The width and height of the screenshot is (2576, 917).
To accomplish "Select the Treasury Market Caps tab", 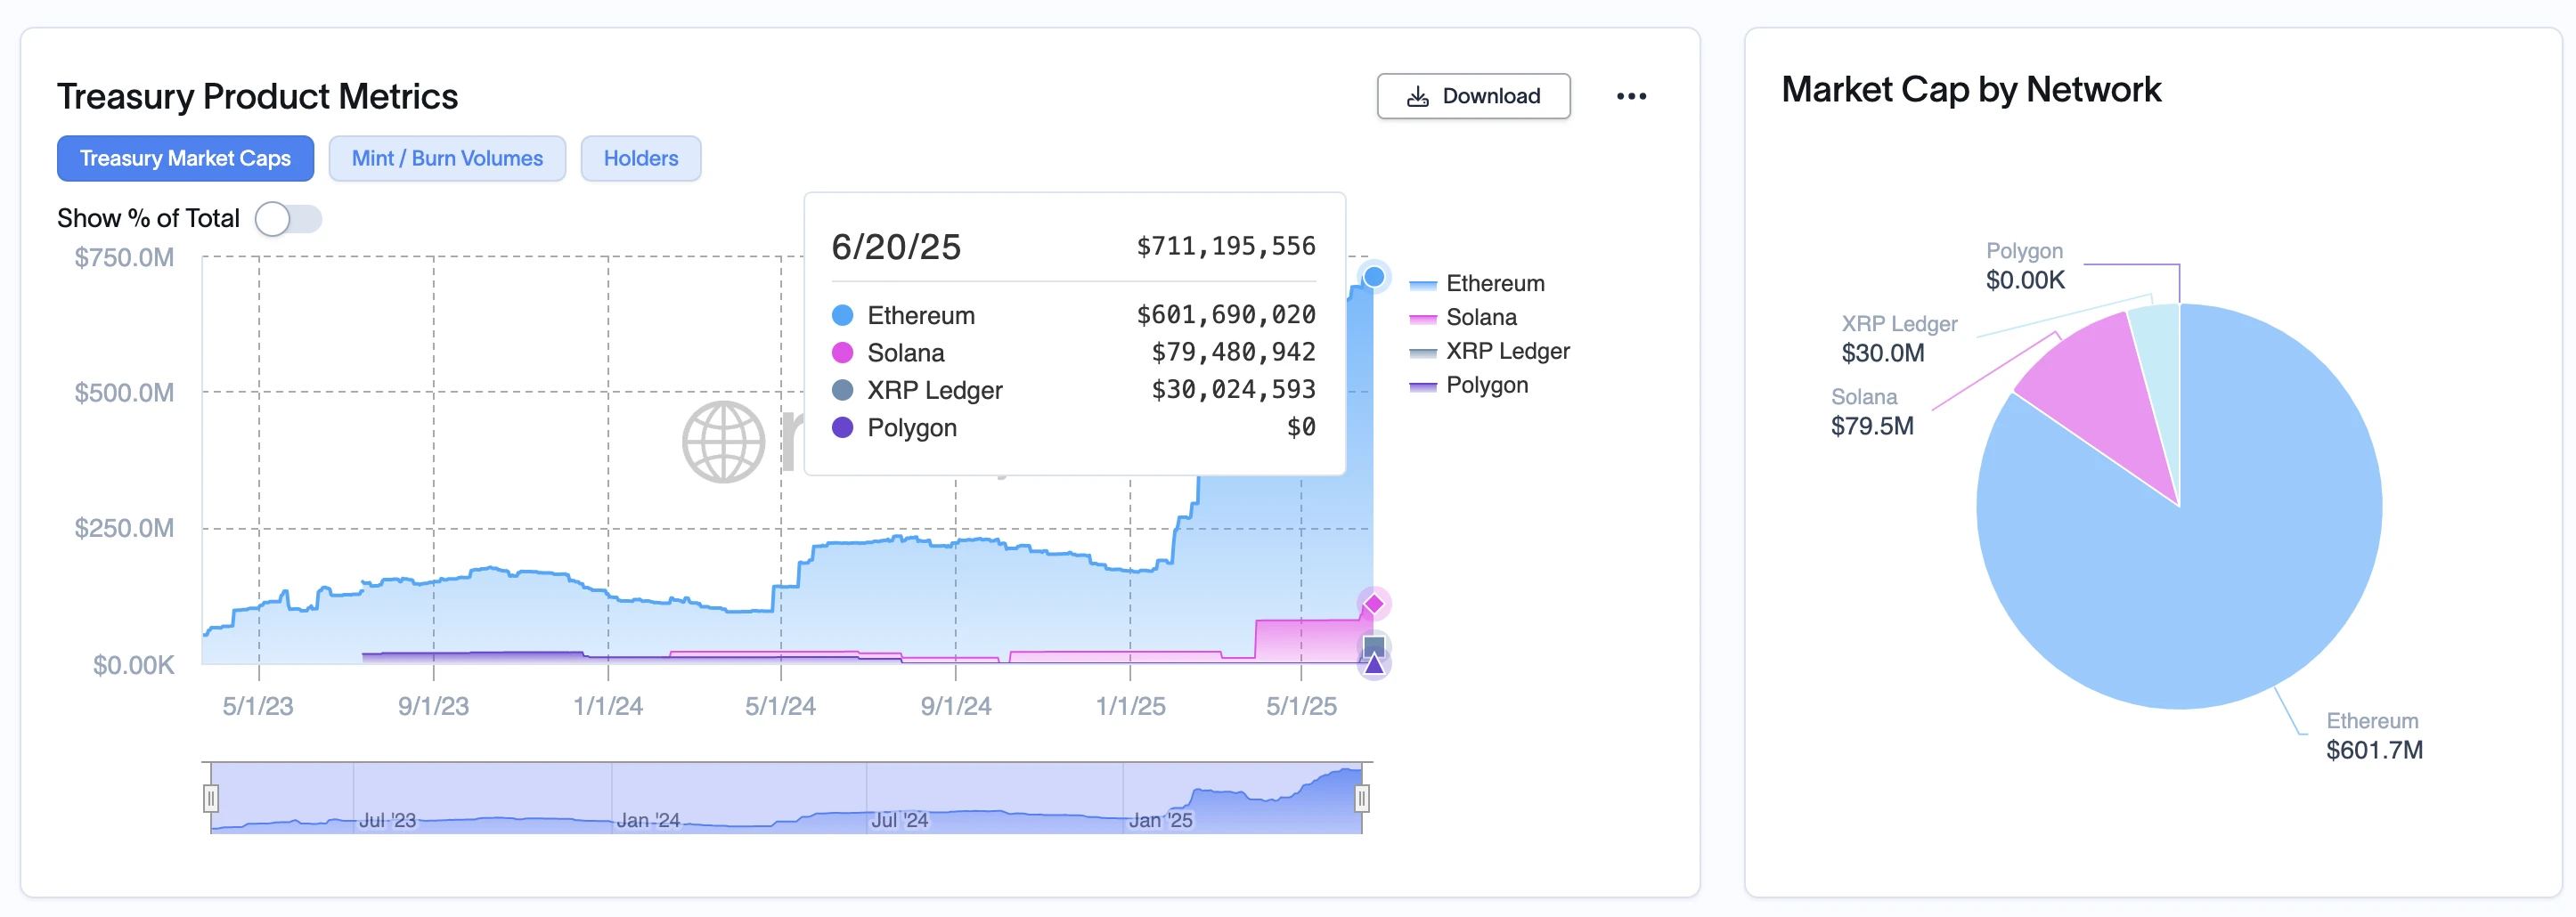I will pyautogui.click(x=185, y=158).
